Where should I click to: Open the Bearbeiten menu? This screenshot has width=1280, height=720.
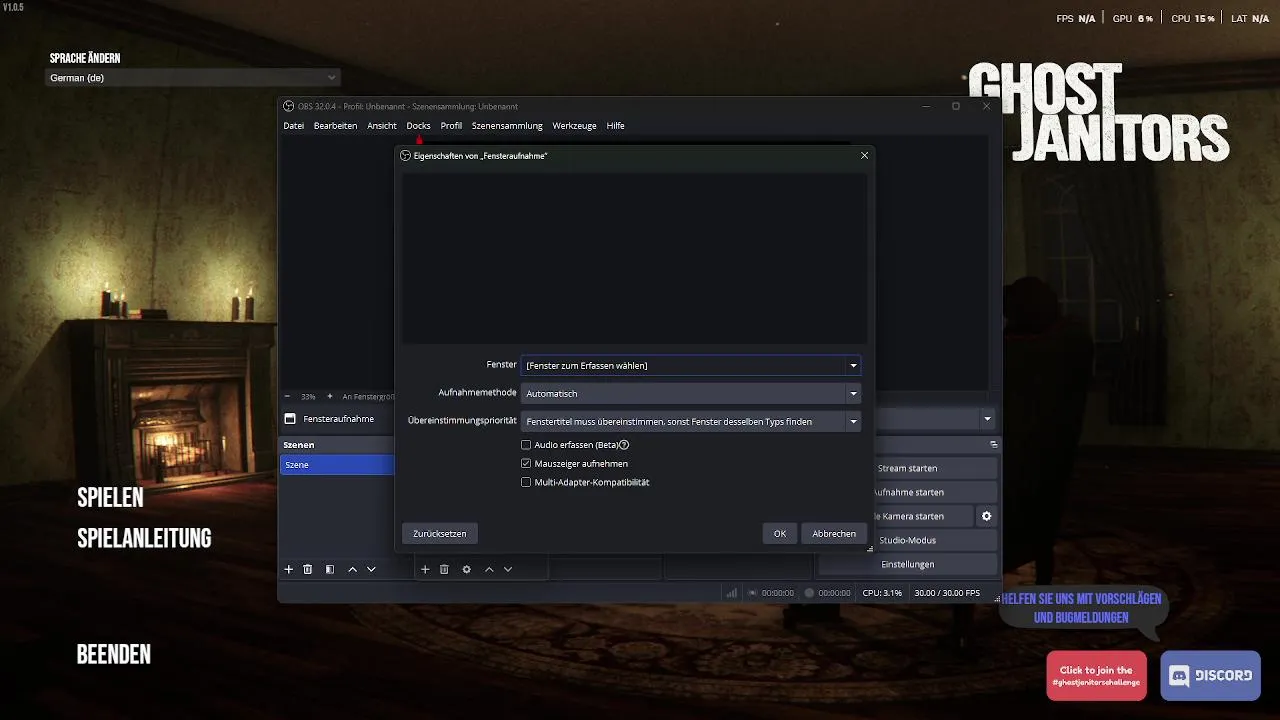click(335, 126)
